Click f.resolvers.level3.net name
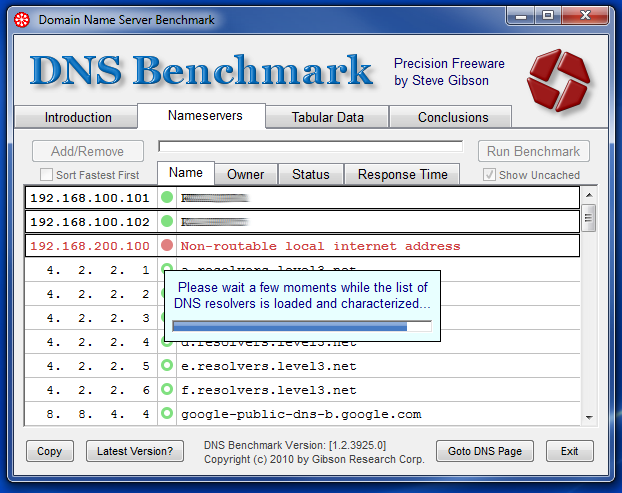The height and width of the screenshot is (493, 622). coord(269,390)
